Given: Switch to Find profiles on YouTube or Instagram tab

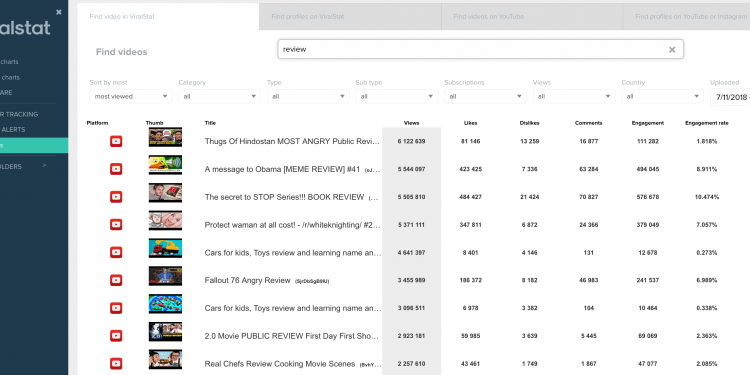Looking at the screenshot, I should tap(687, 17).
